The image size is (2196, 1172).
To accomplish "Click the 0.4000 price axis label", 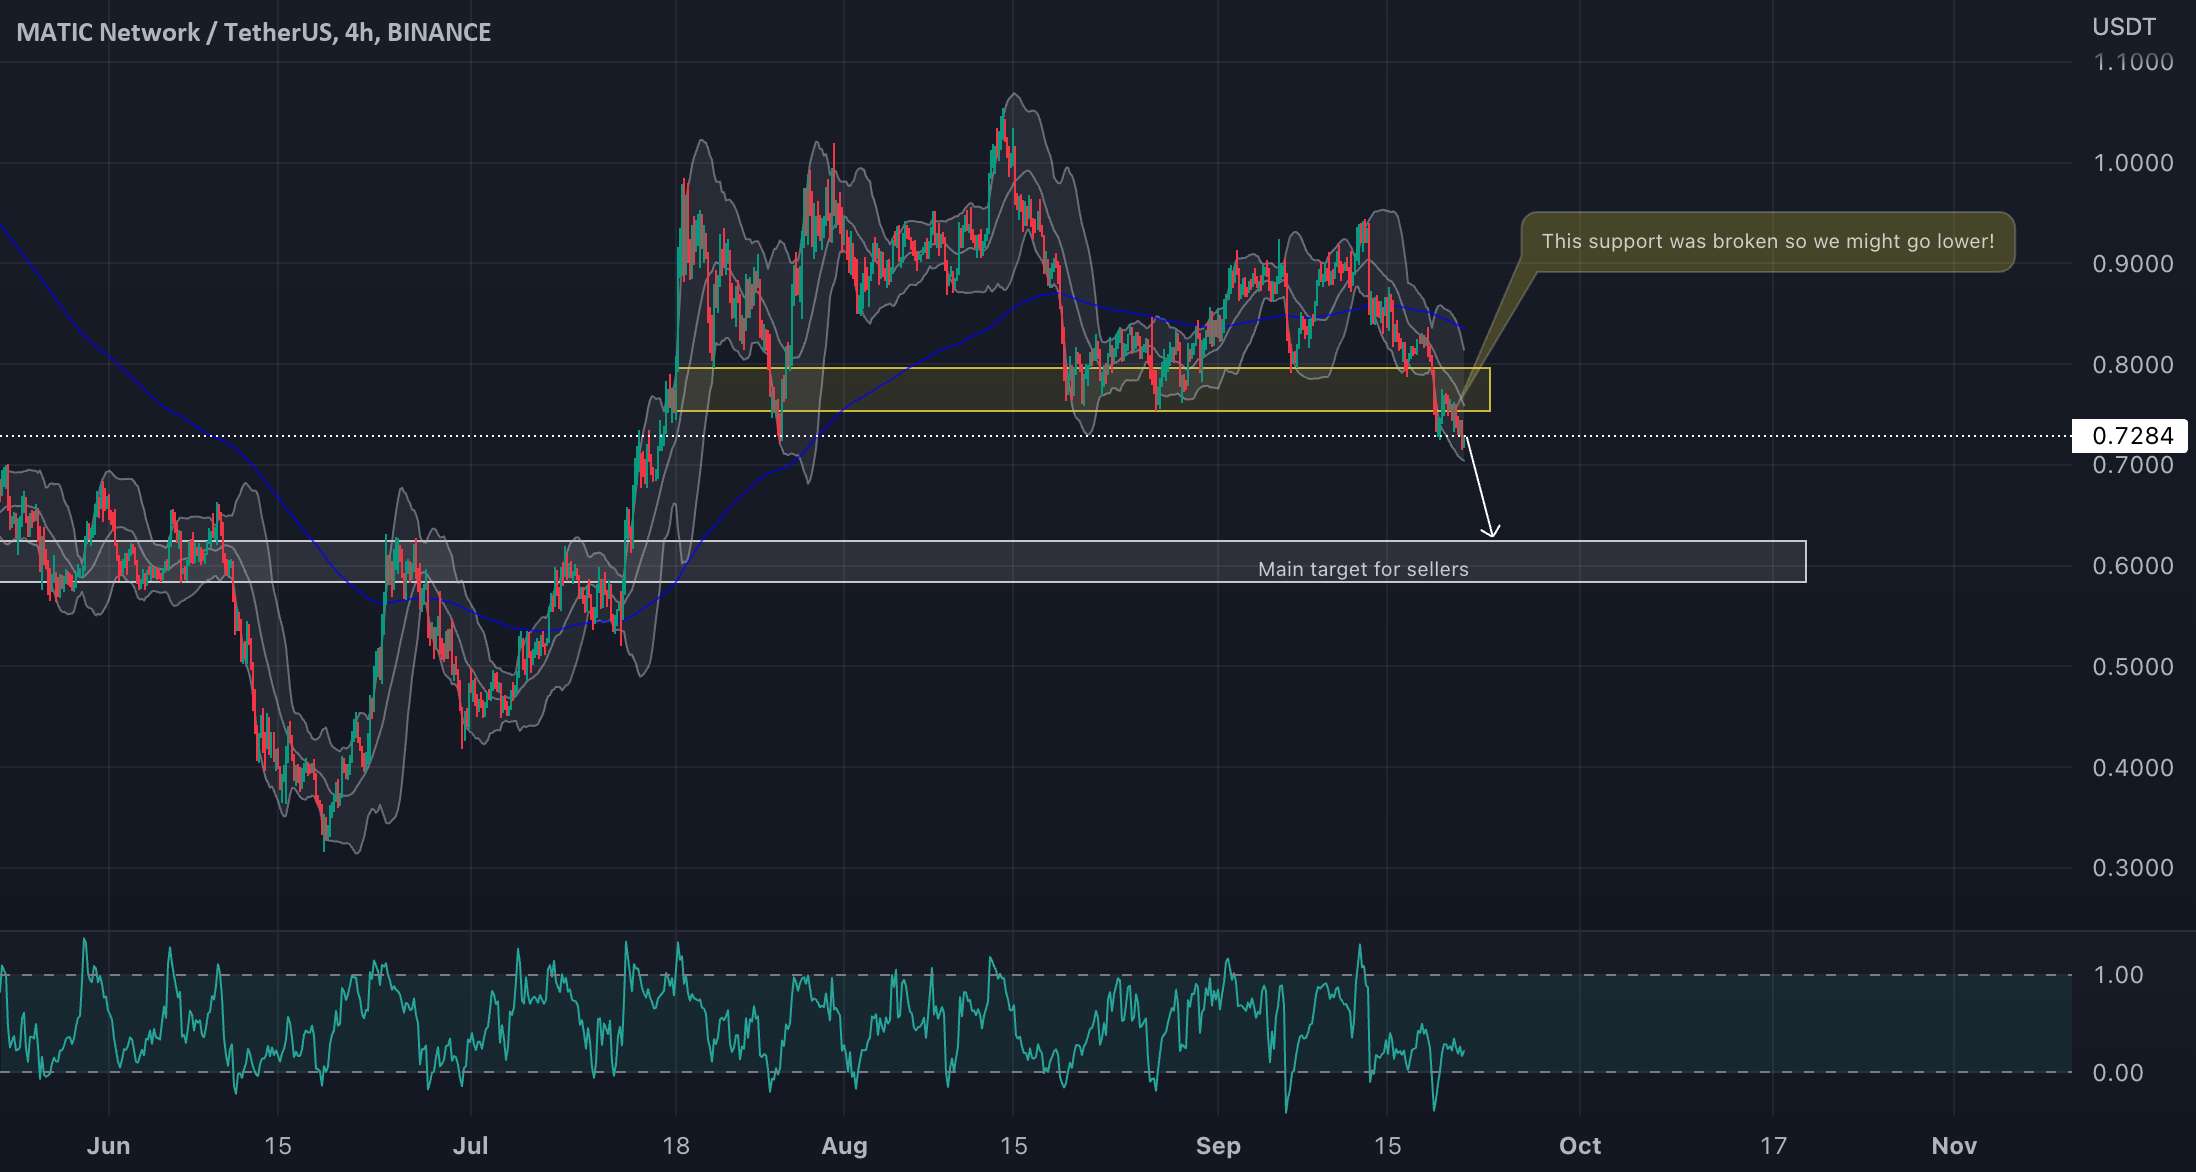I will pos(2133,768).
